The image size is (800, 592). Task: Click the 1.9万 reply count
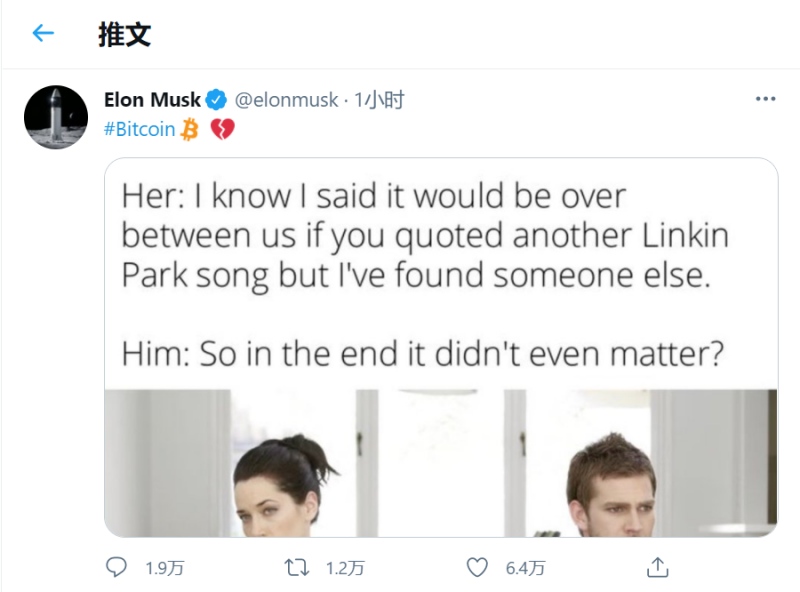point(164,568)
